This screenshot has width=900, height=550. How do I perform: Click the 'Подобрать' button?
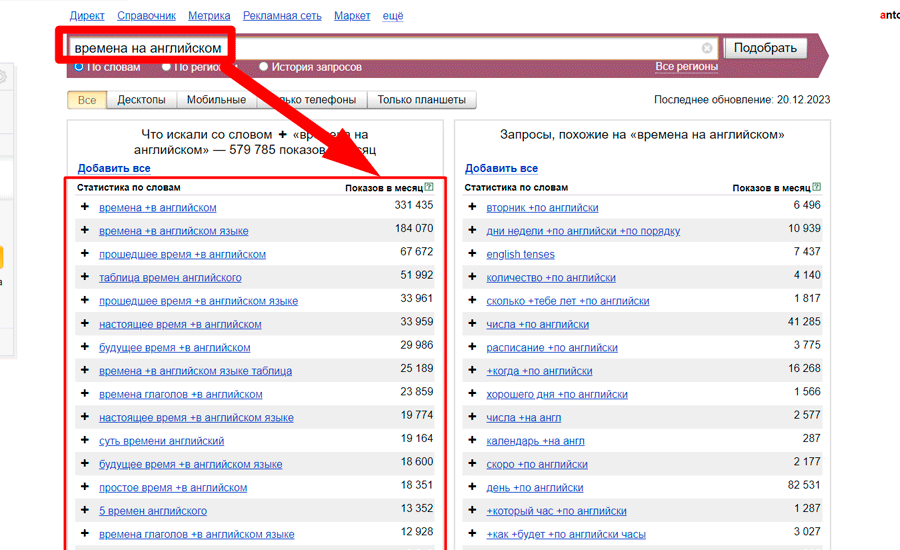765,48
